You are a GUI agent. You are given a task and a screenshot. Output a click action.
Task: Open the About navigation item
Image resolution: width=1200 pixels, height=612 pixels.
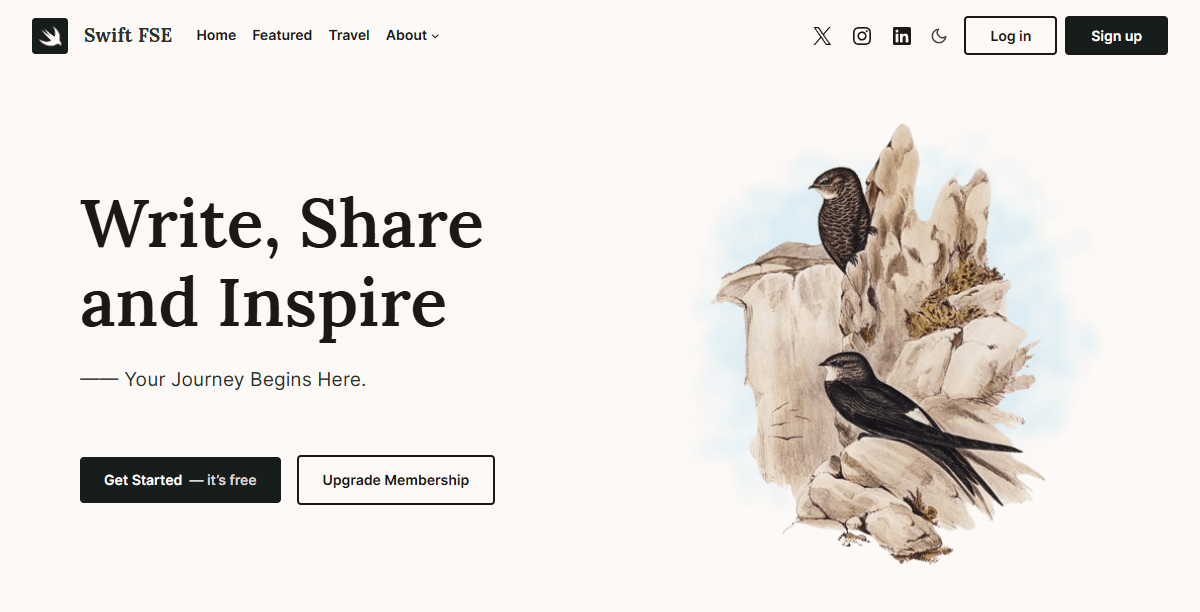coord(406,35)
